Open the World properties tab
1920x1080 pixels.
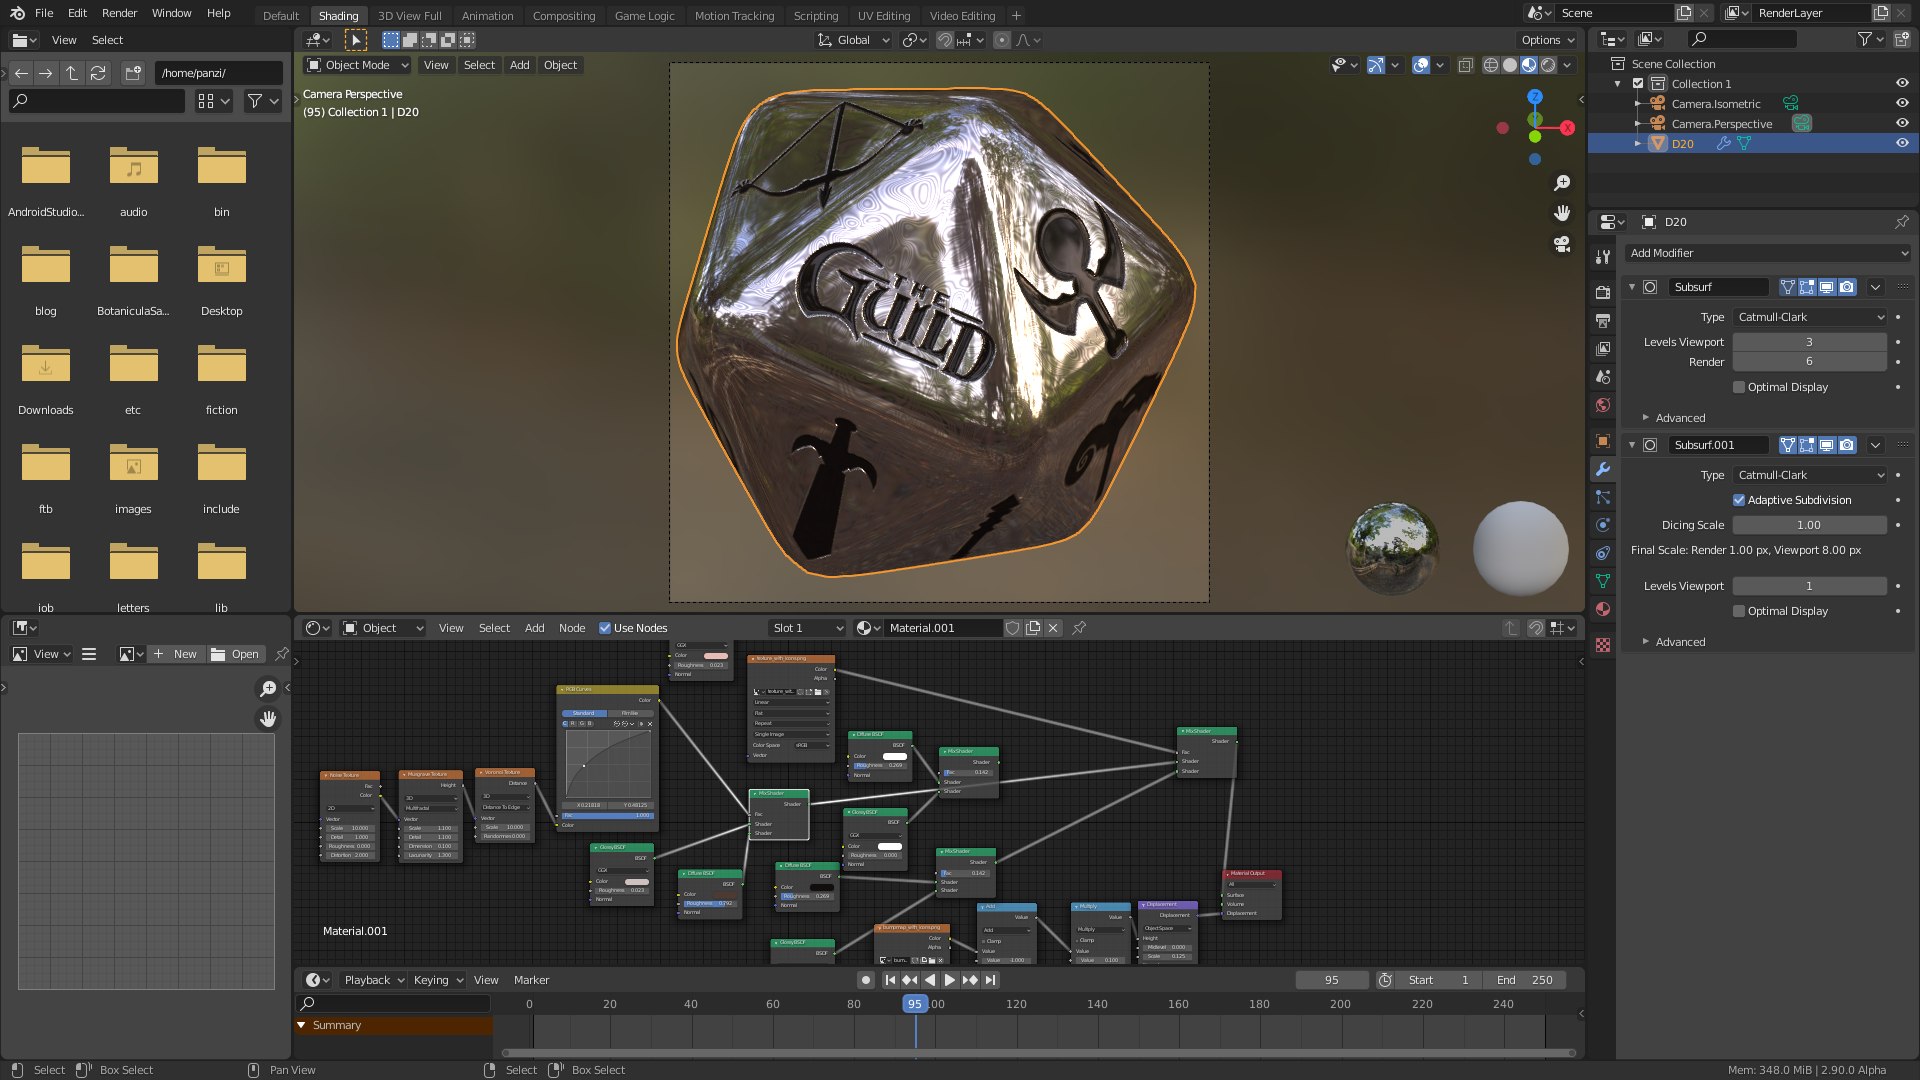click(1603, 405)
